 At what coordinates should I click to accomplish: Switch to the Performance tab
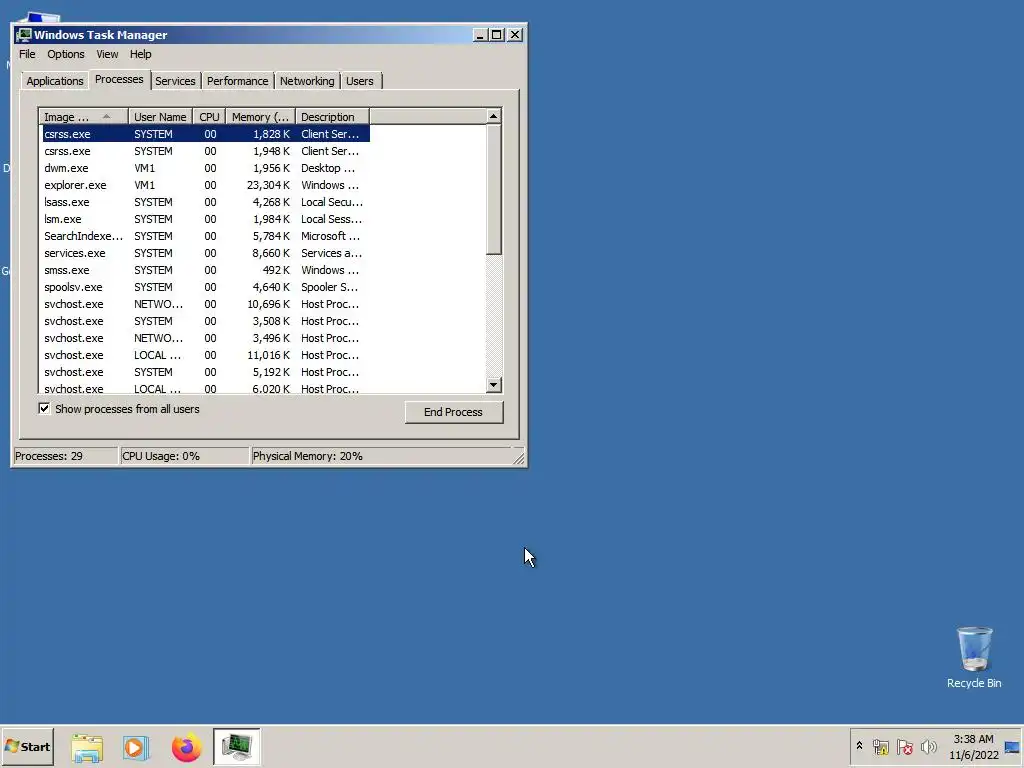pyautogui.click(x=238, y=81)
